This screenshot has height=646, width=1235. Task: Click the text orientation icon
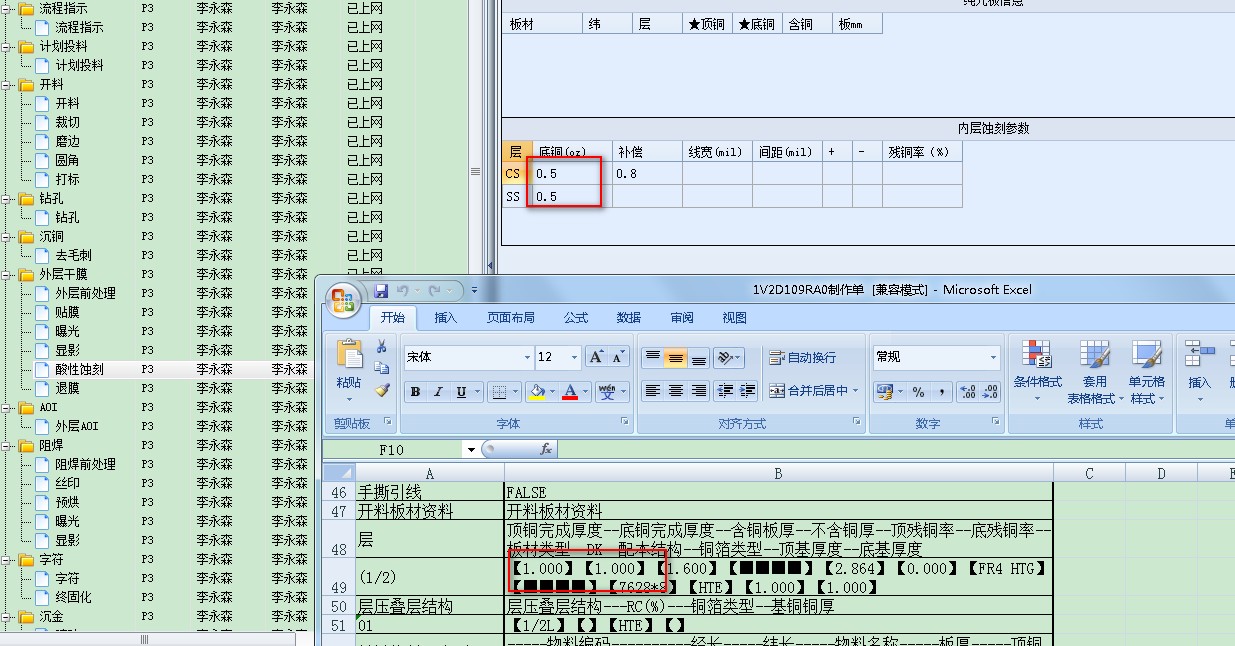725,357
